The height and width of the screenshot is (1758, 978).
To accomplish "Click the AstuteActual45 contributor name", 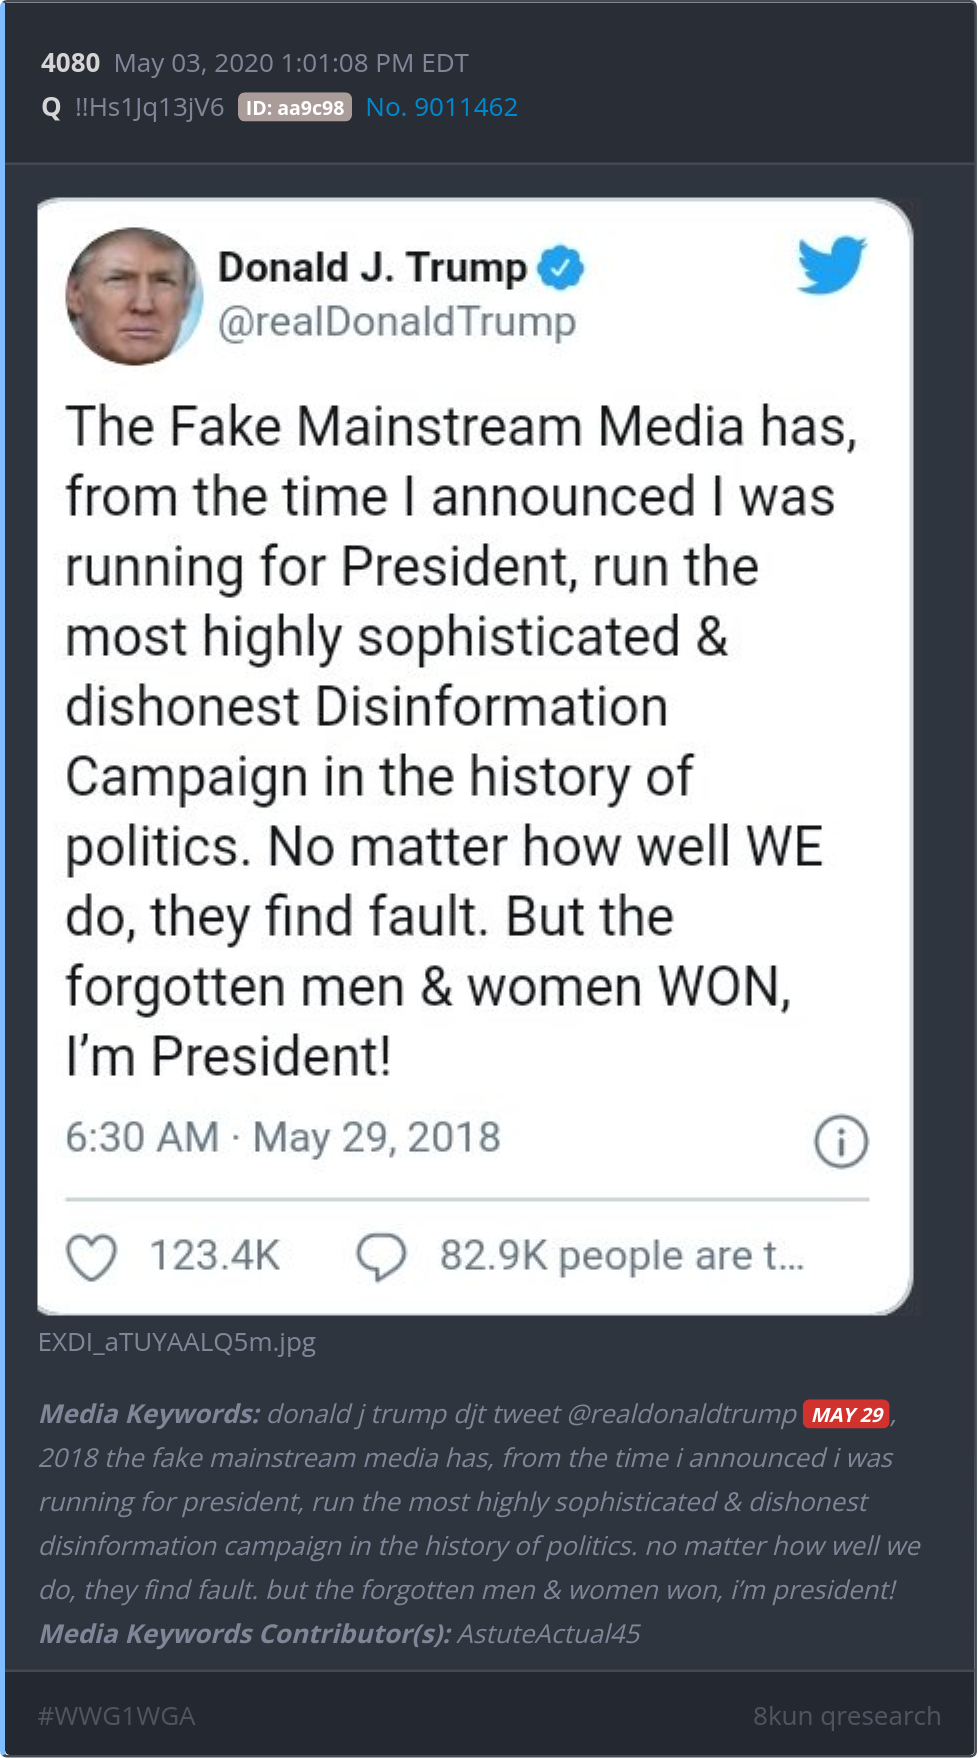I will pyautogui.click(x=548, y=1634).
